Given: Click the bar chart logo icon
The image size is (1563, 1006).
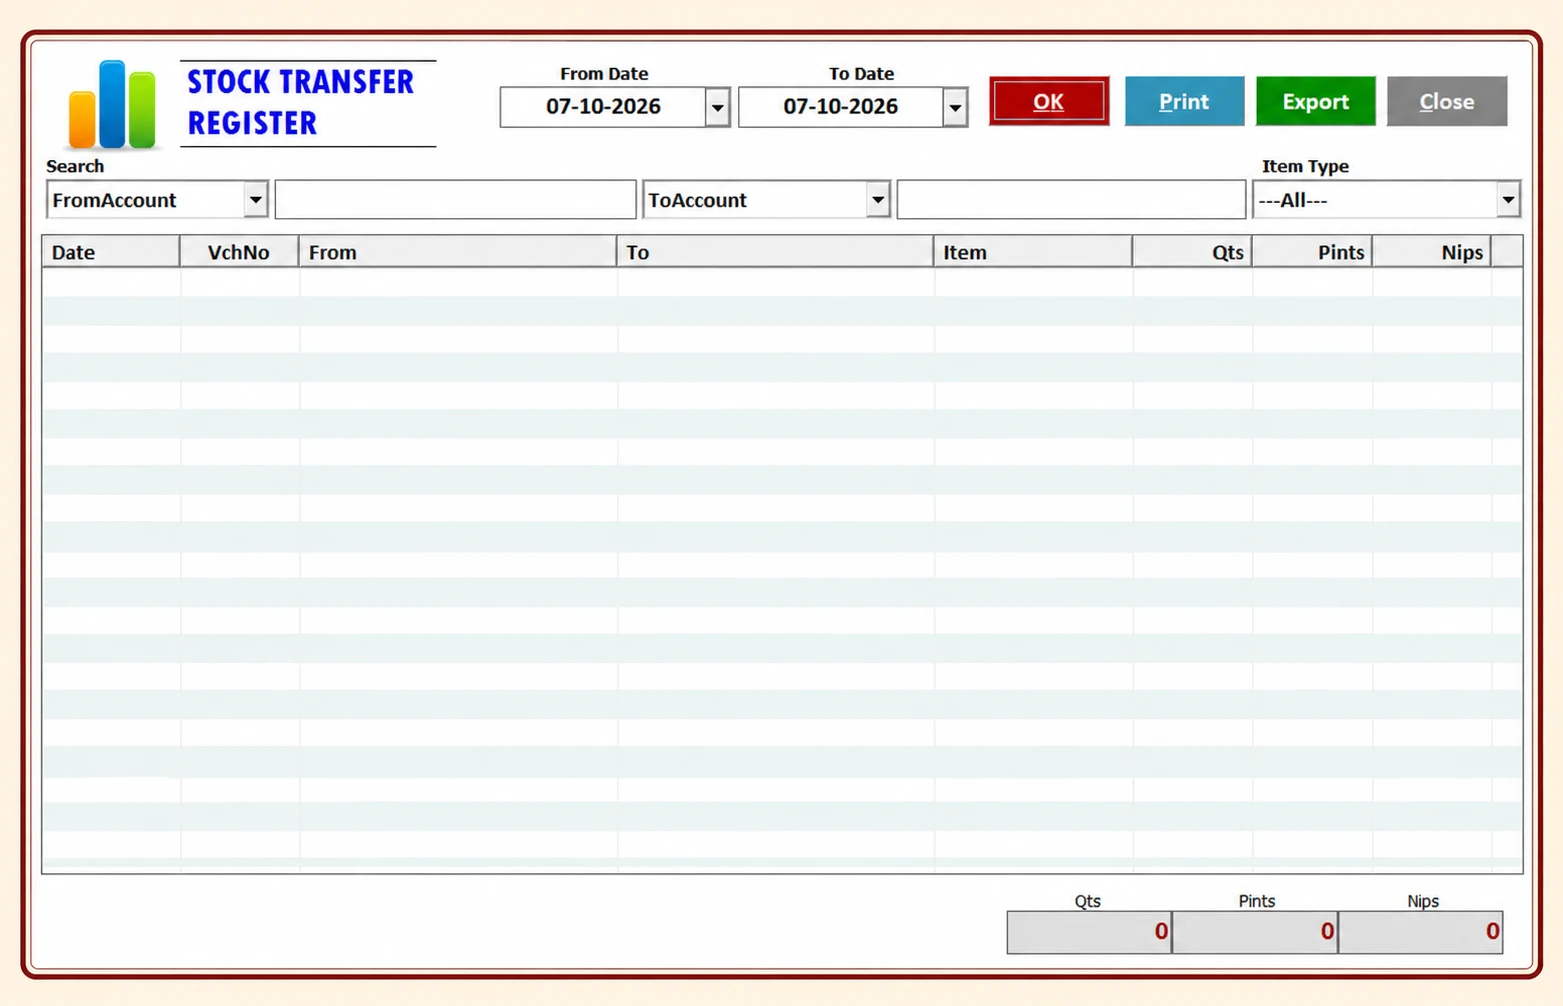Looking at the screenshot, I should click(x=112, y=105).
